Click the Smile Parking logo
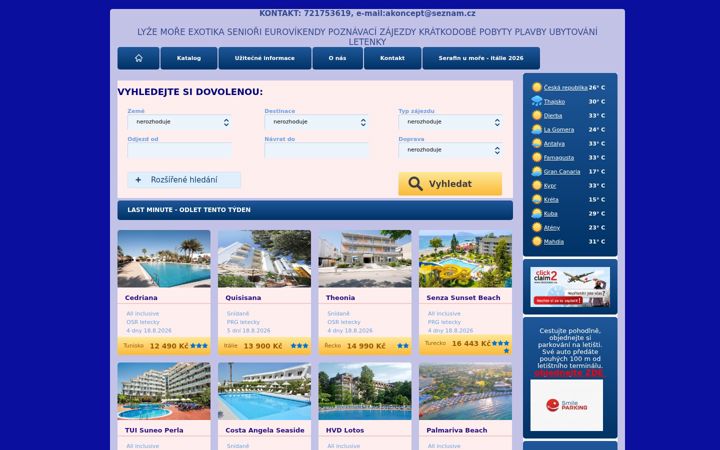This screenshot has width=720, height=450. (567, 405)
